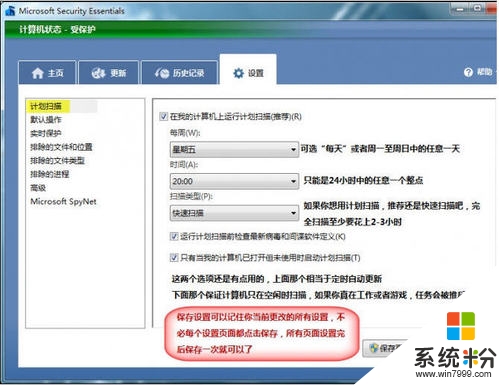Screen dimensions: 499x385
Task: Open the 每周 day dropdown showing 星期五
Action: [x=234, y=149]
